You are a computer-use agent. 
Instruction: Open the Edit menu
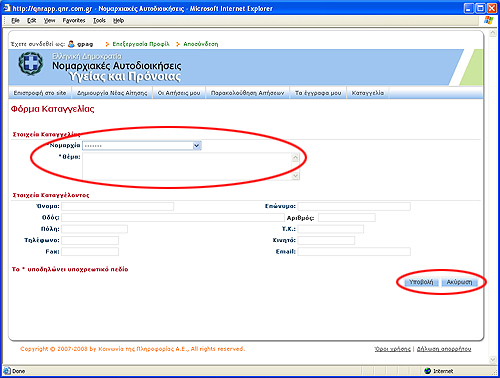[31, 21]
